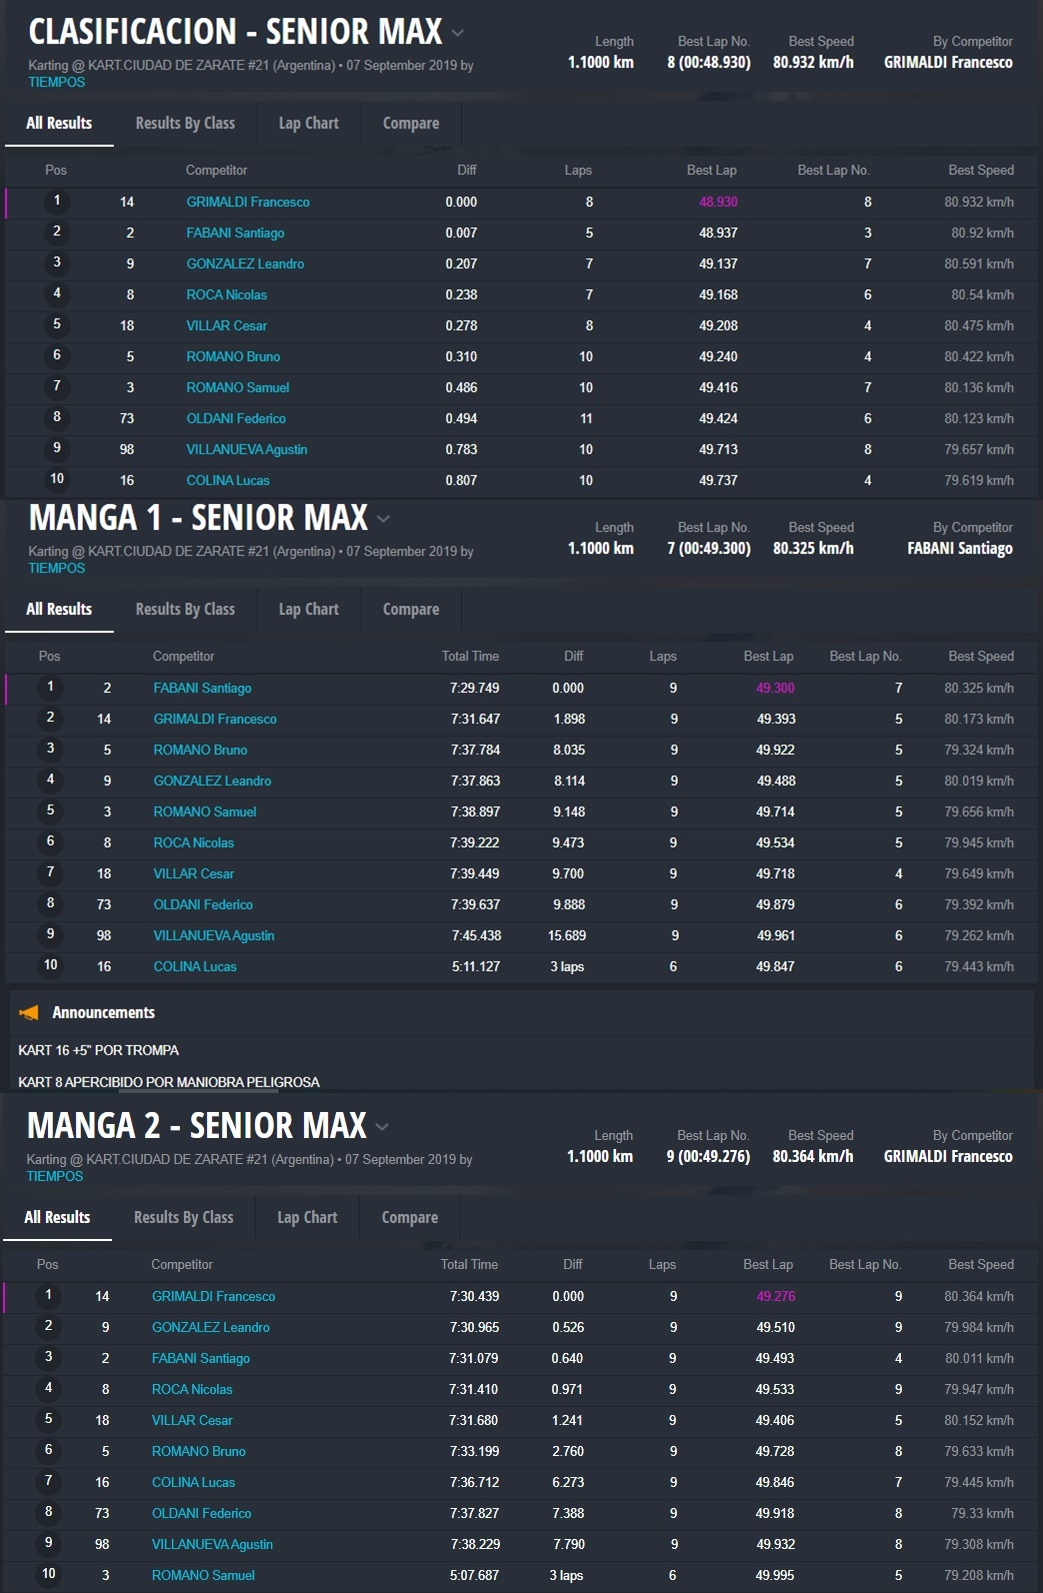Viewport: 1043px width, 1593px height.
Task: Select All Results tab in Manga 2
Action: 57,1217
